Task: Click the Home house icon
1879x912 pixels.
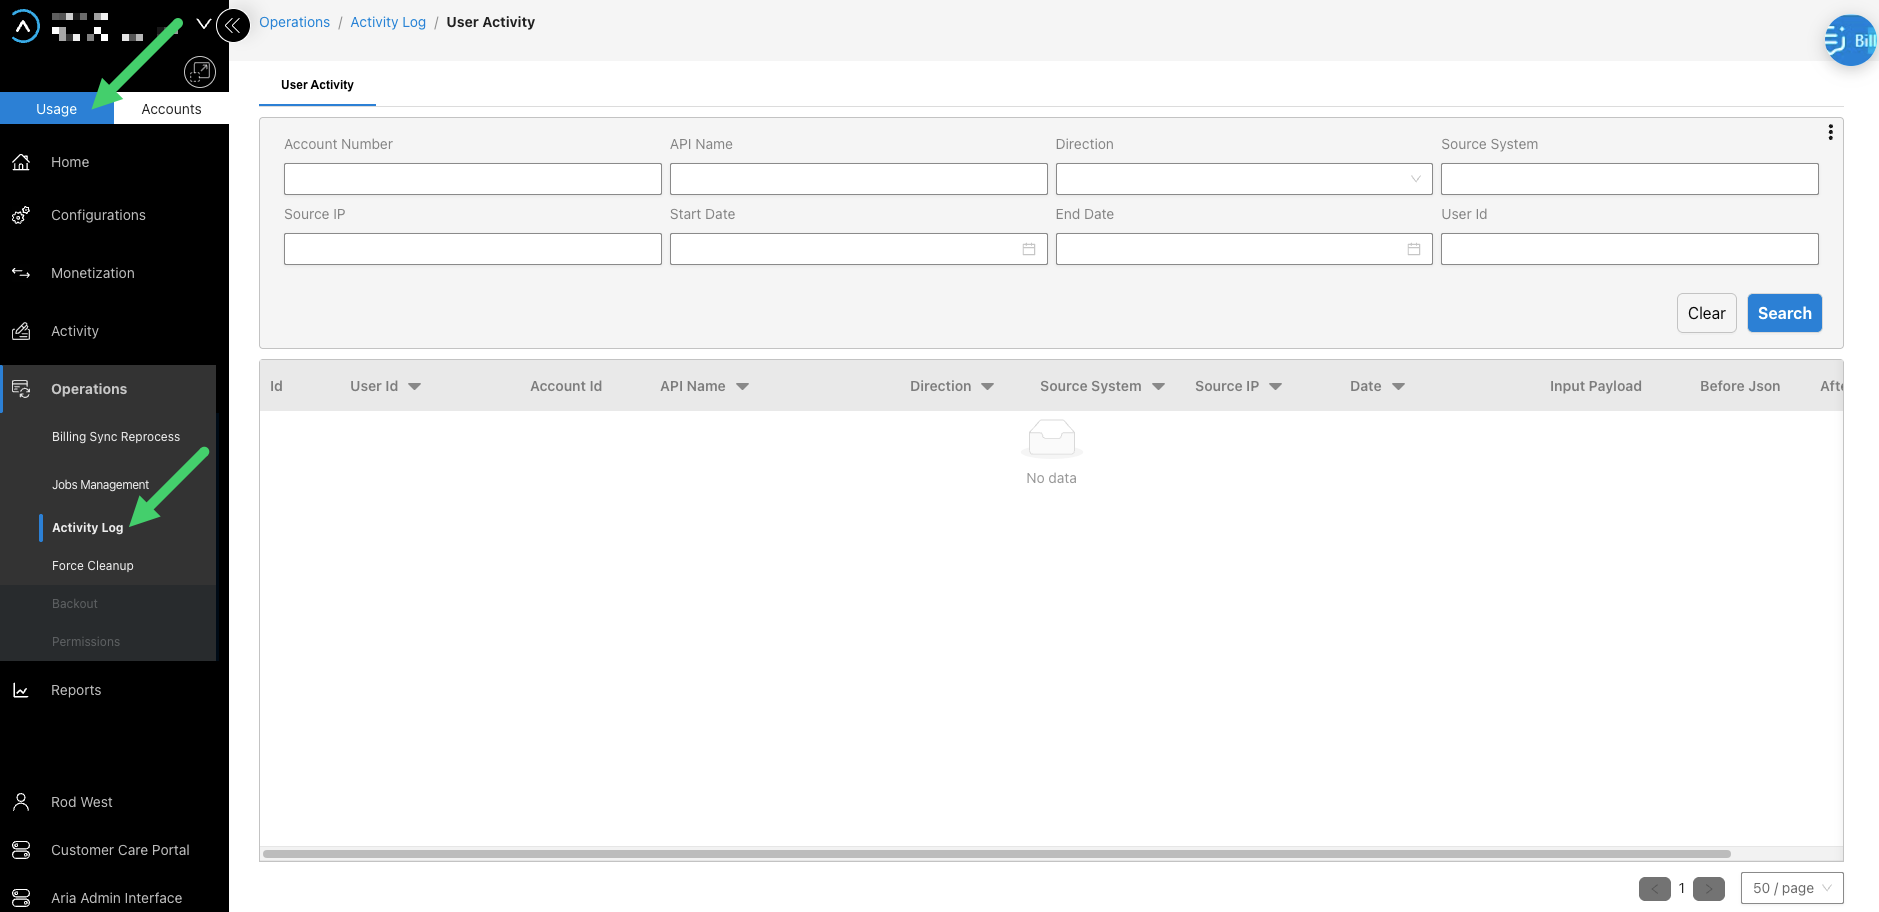Action: [21, 162]
